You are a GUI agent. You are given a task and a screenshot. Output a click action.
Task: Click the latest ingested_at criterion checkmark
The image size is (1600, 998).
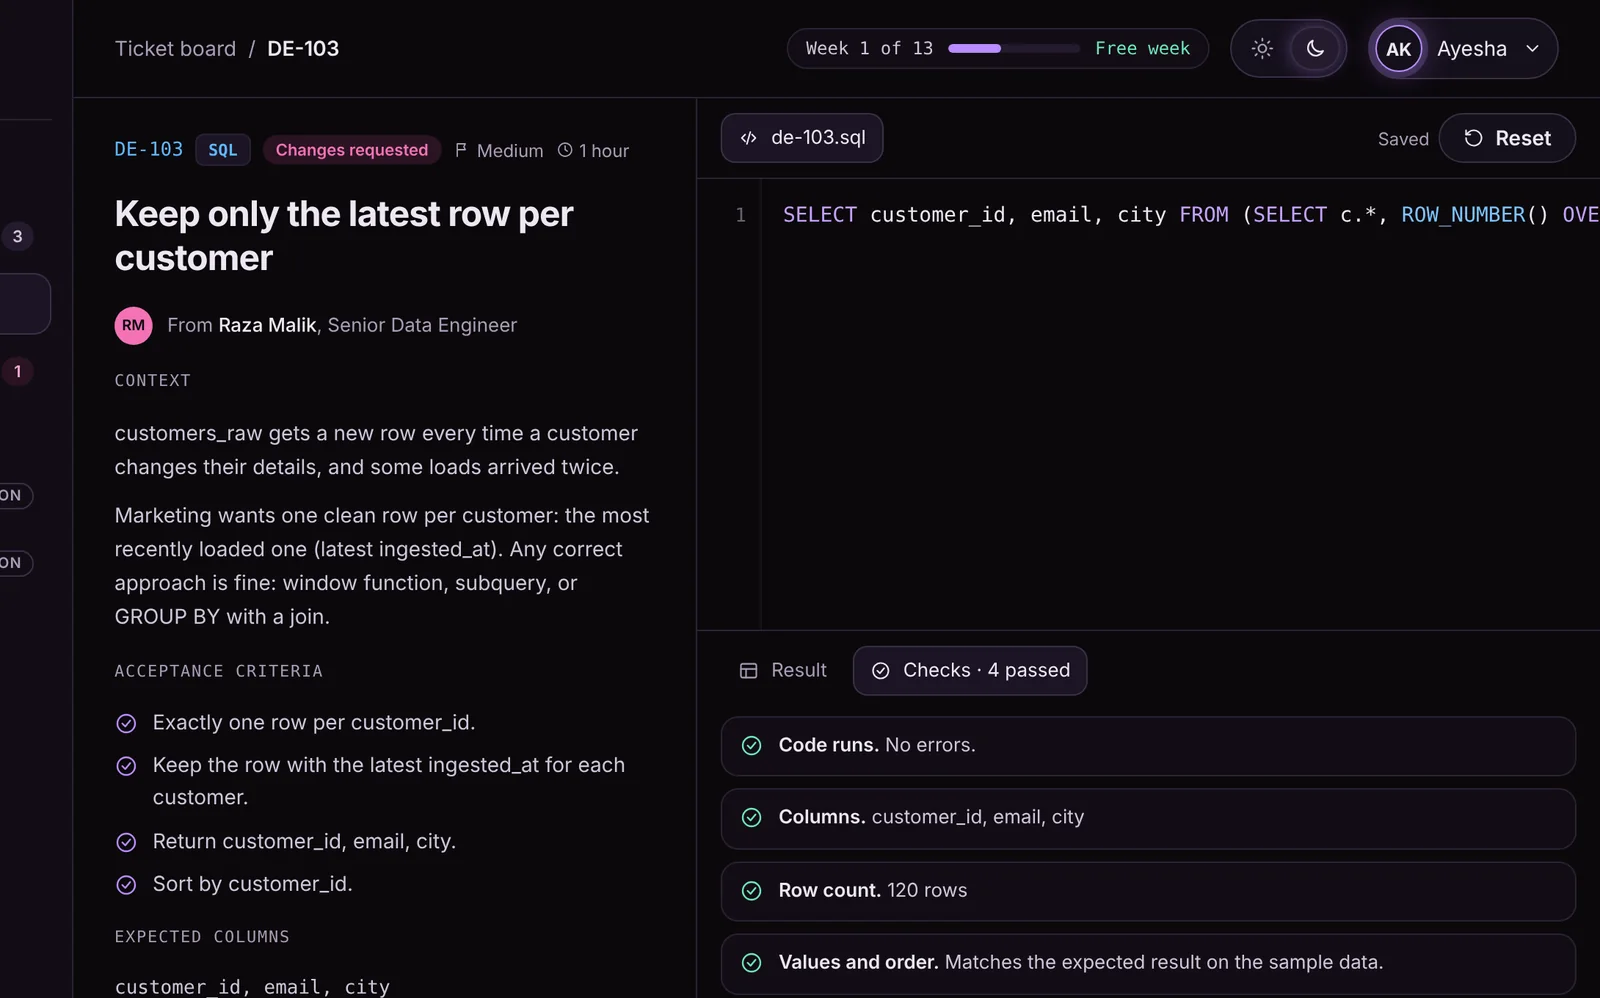click(126, 766)
